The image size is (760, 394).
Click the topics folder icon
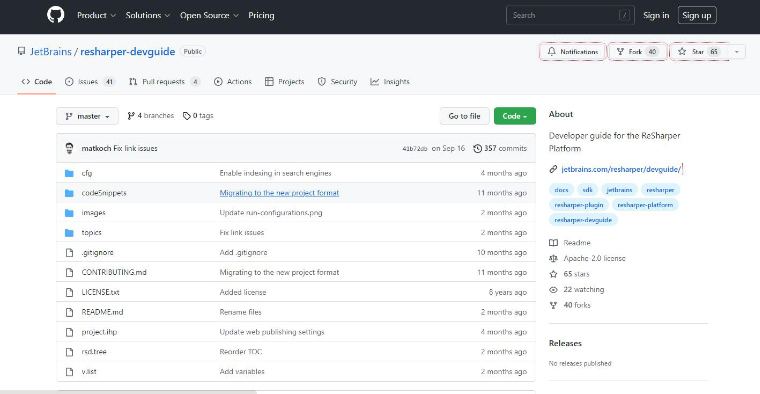(69, 233)
